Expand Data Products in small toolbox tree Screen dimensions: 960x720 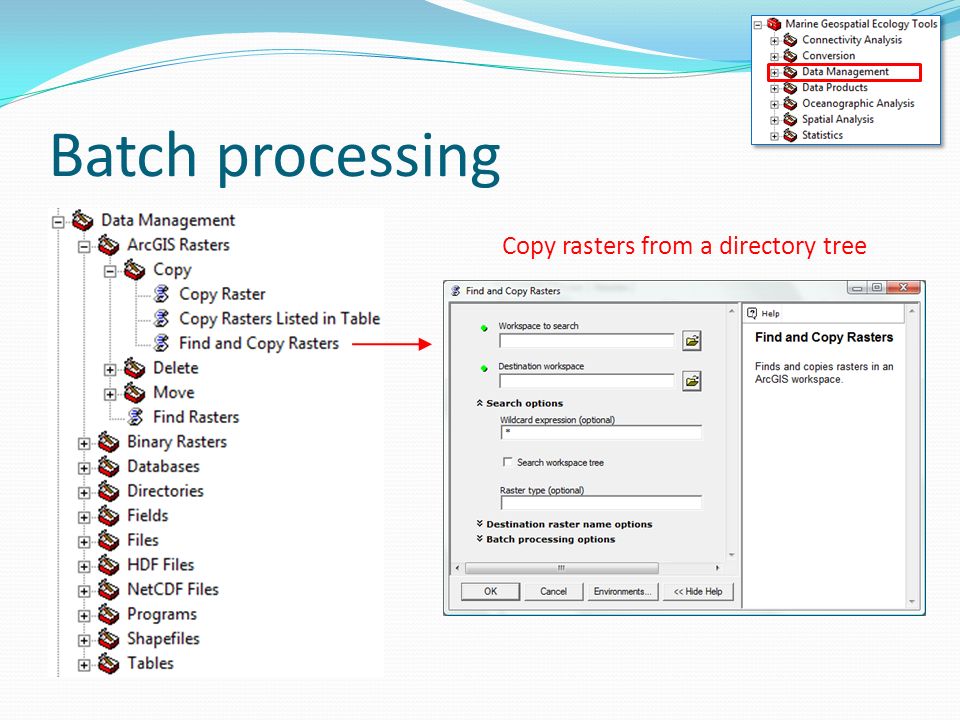tap(774, 89)
